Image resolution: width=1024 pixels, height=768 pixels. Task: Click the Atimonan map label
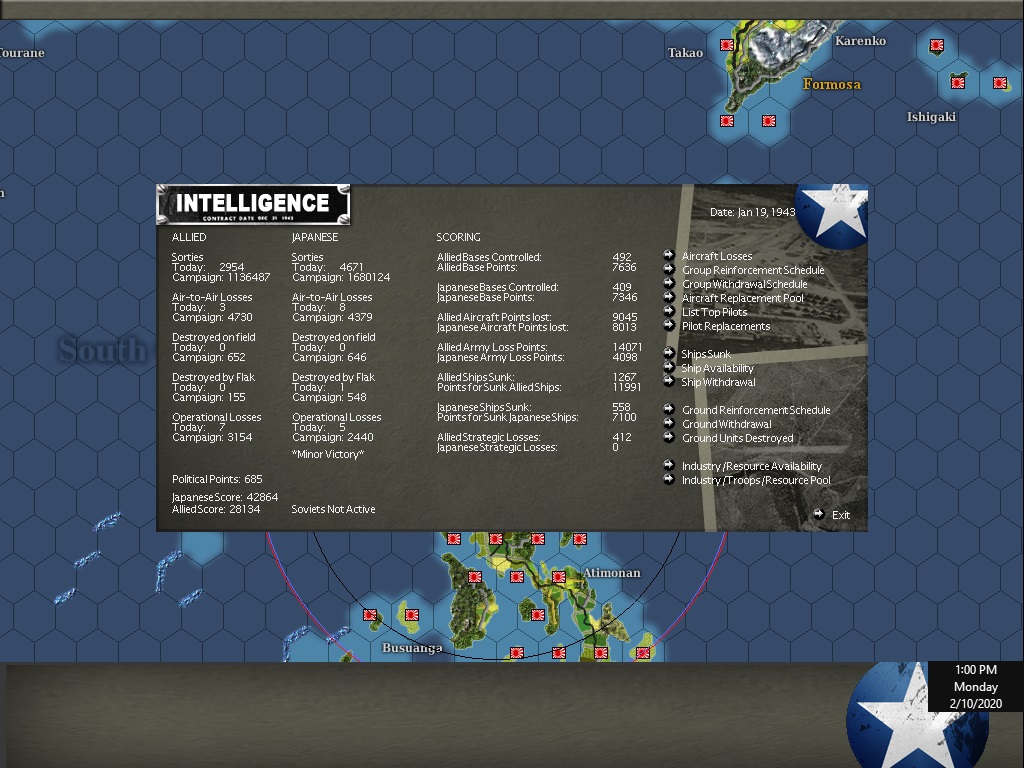click(x=612, y=573)
